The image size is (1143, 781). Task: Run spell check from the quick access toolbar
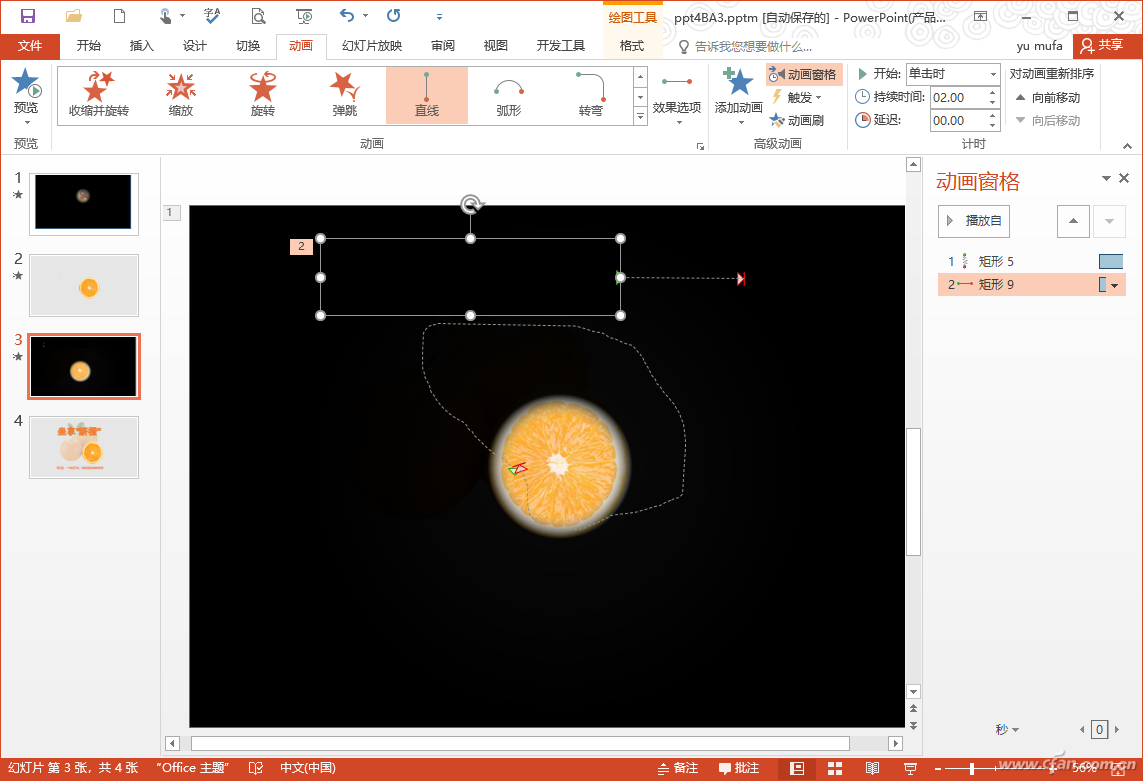(x=212, y=16)
